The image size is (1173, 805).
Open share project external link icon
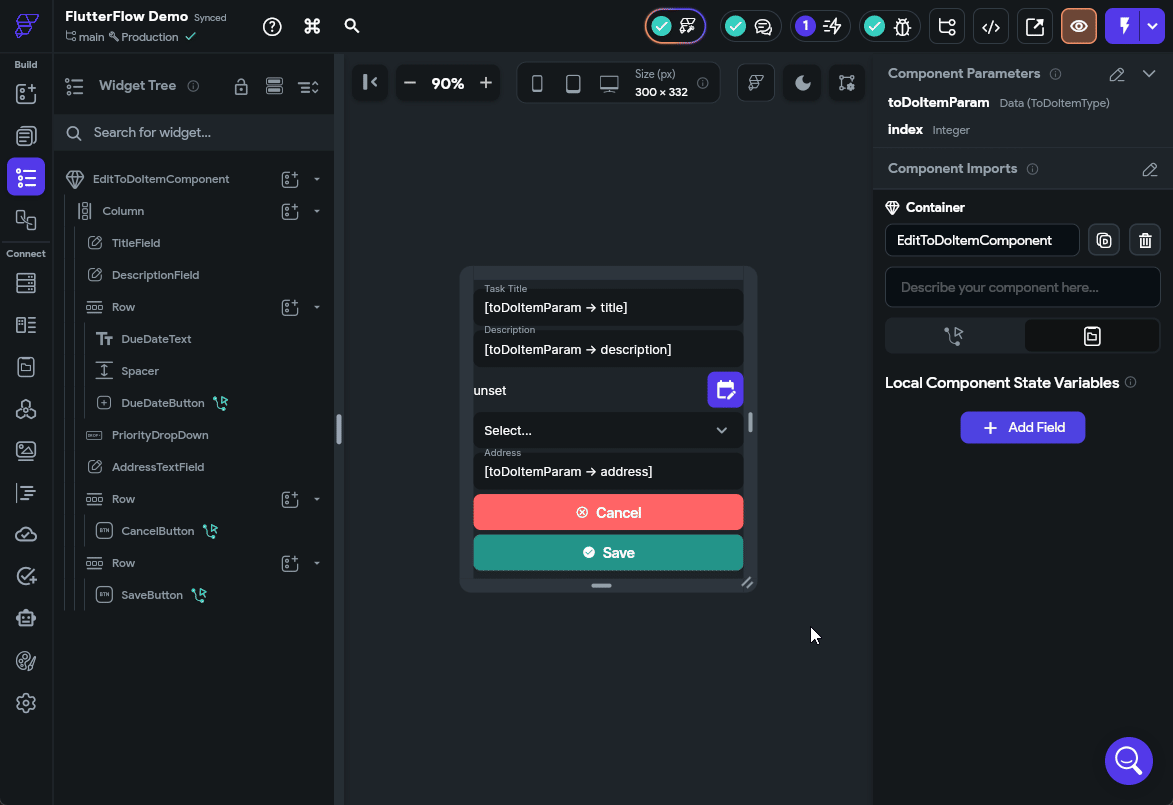pyautogui.click(x=1035, y=27)
